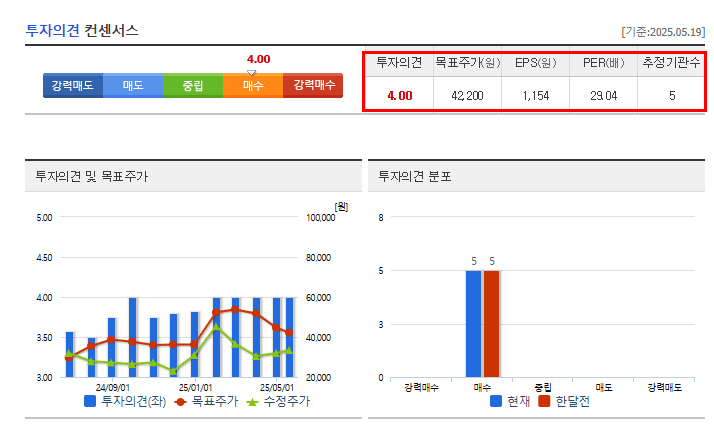Click the 42,200 target price value
Image resolution: width=714 pixels, height=427 pixels.
(467, 96)
